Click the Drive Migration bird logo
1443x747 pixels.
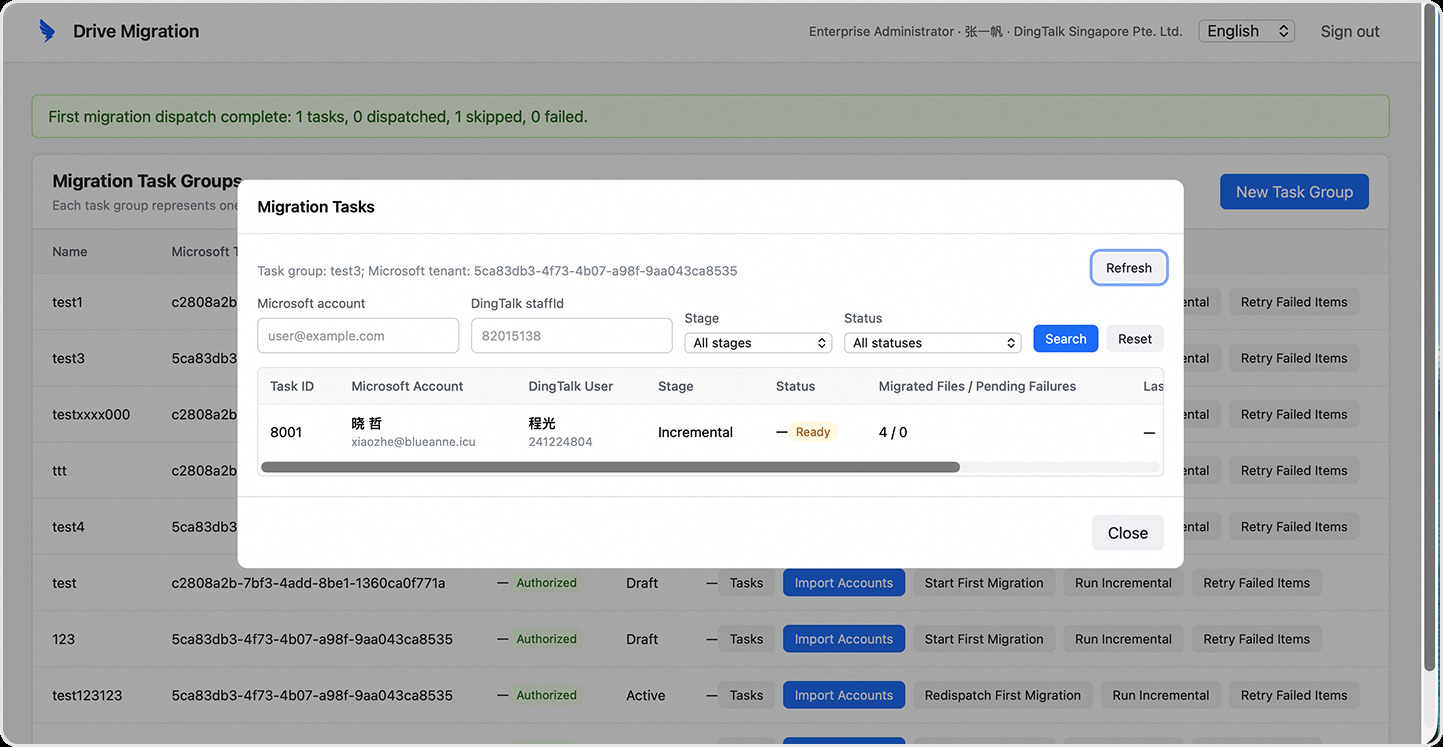pos(47,31)
